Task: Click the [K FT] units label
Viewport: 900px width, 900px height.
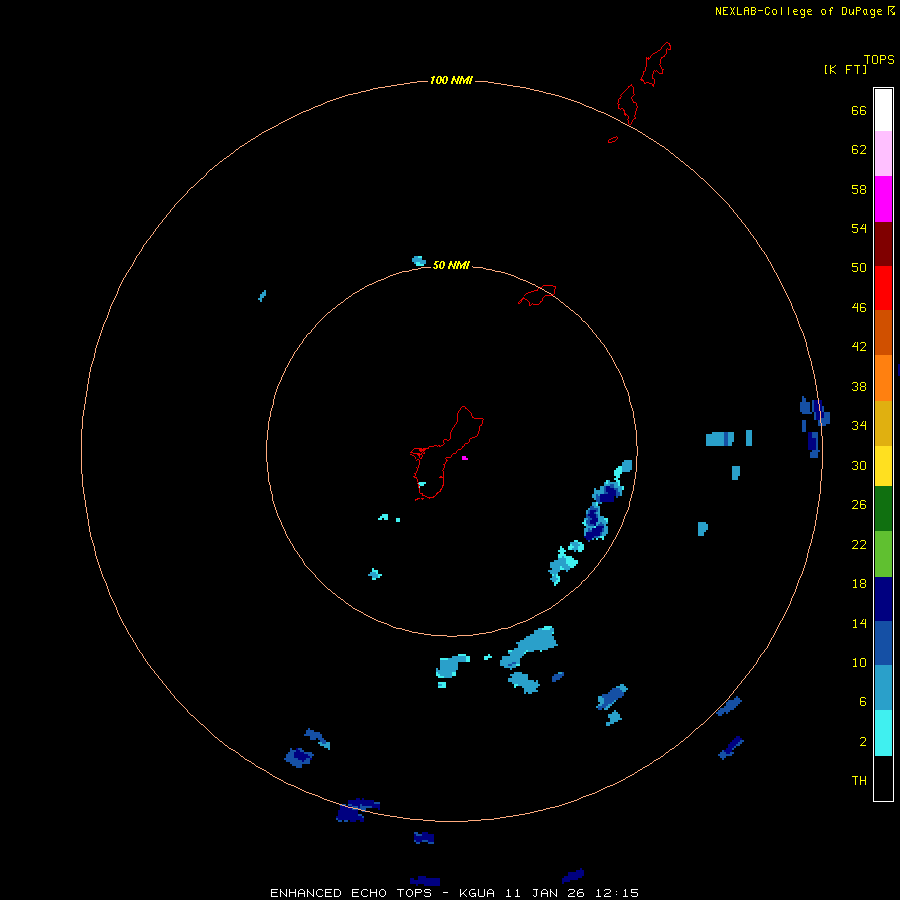Action: [x=845, y=70]
